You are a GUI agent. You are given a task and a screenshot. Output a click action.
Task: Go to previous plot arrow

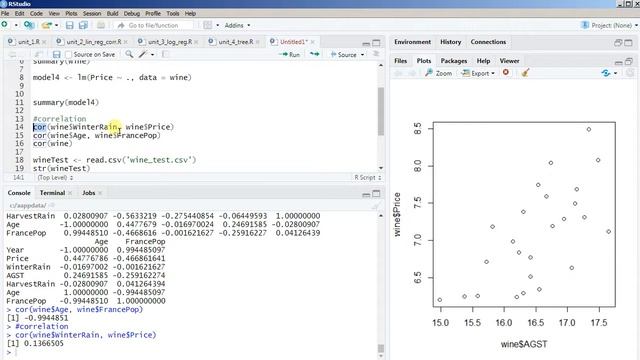tap(398, 73)
